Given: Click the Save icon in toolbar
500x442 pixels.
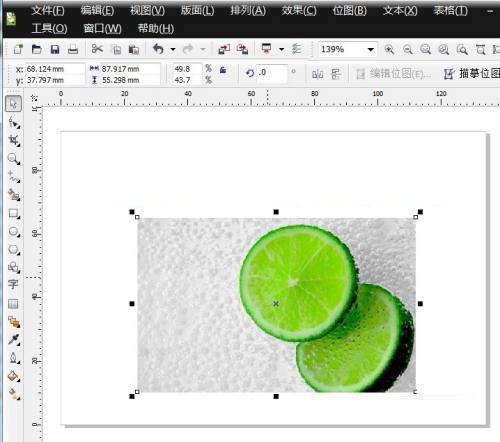Looking at the screenshot, I should (x=55, y=49).
